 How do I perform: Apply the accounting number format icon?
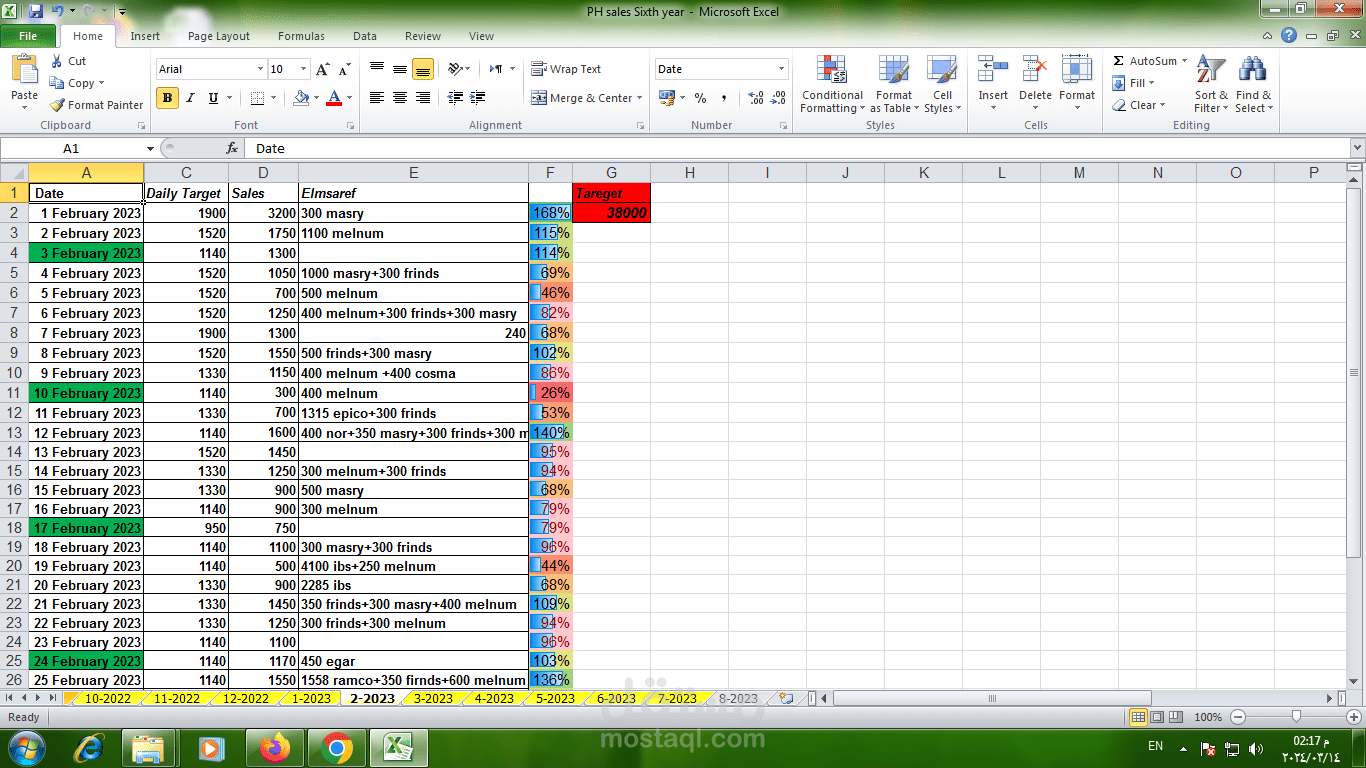[667, 98]
